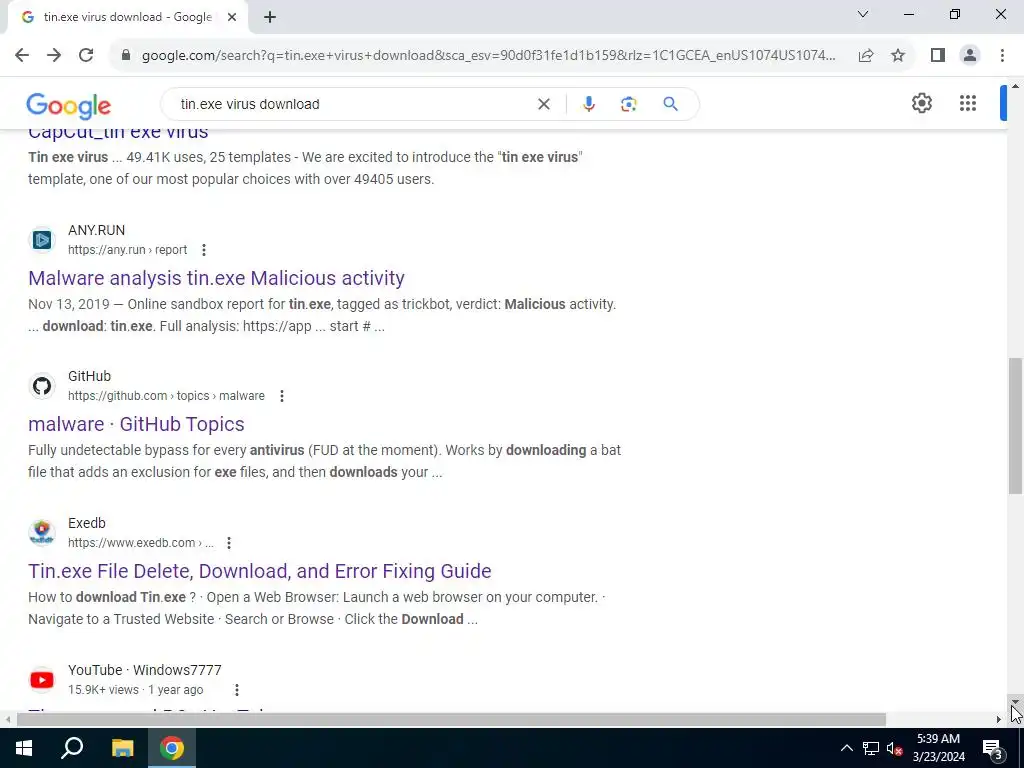Click the ANY.RUN result favicon
1024x768 pixels.
pyautogui.click(x=42, y=240)
